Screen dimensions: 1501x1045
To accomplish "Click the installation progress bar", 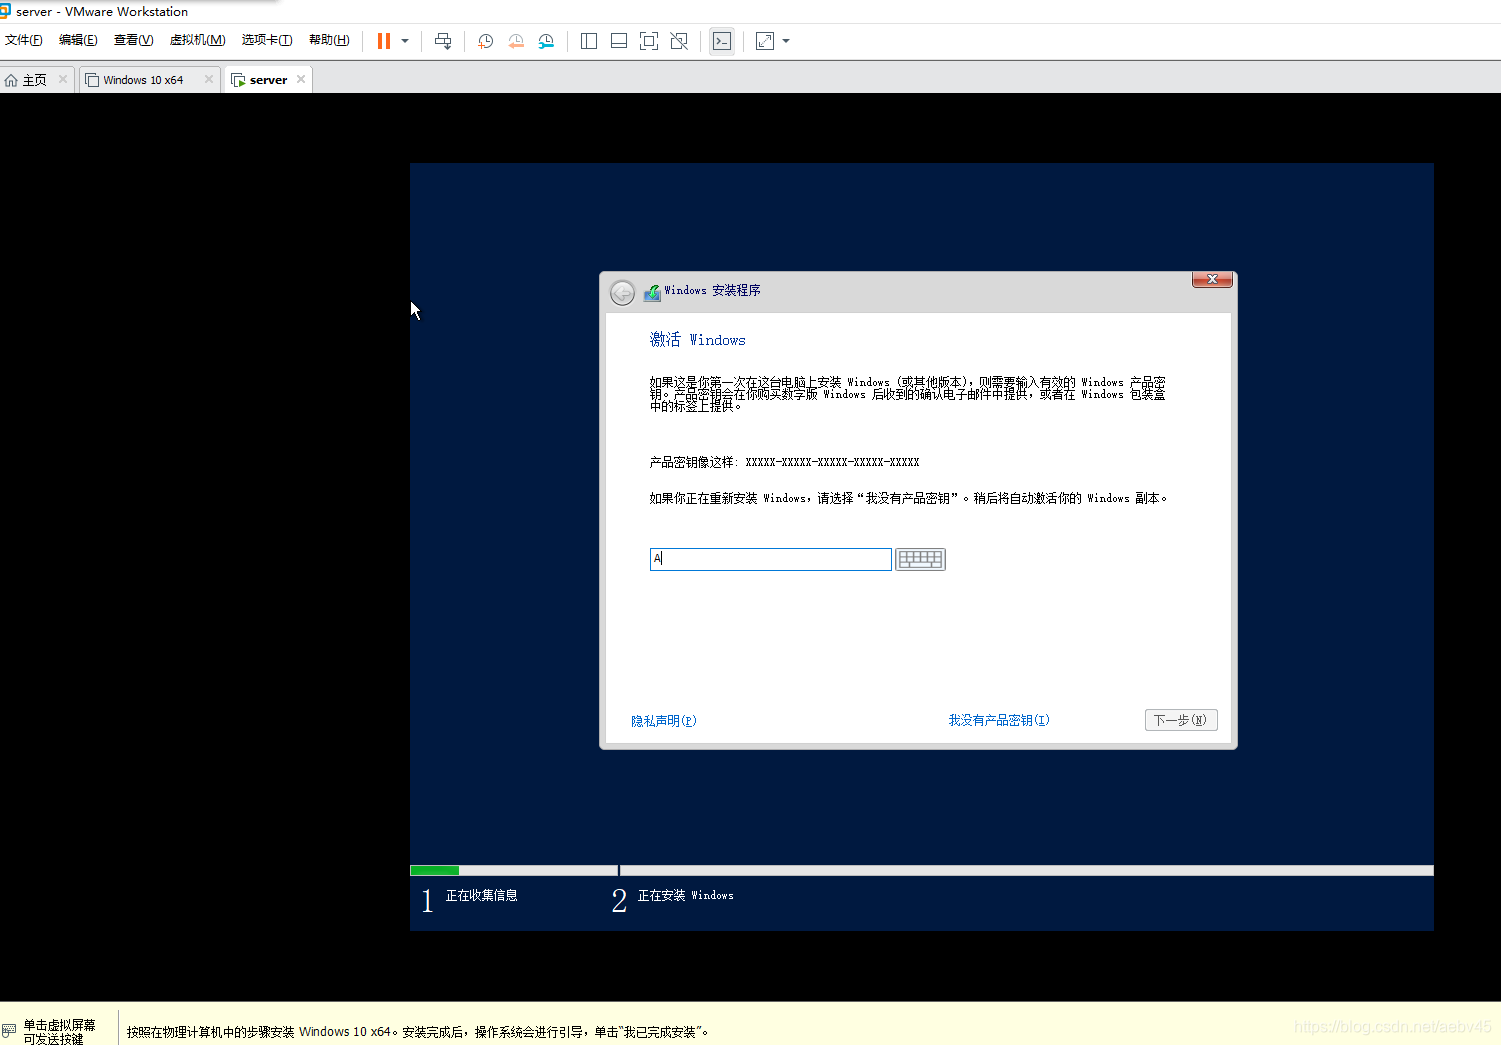I will (x=921, y=870).
